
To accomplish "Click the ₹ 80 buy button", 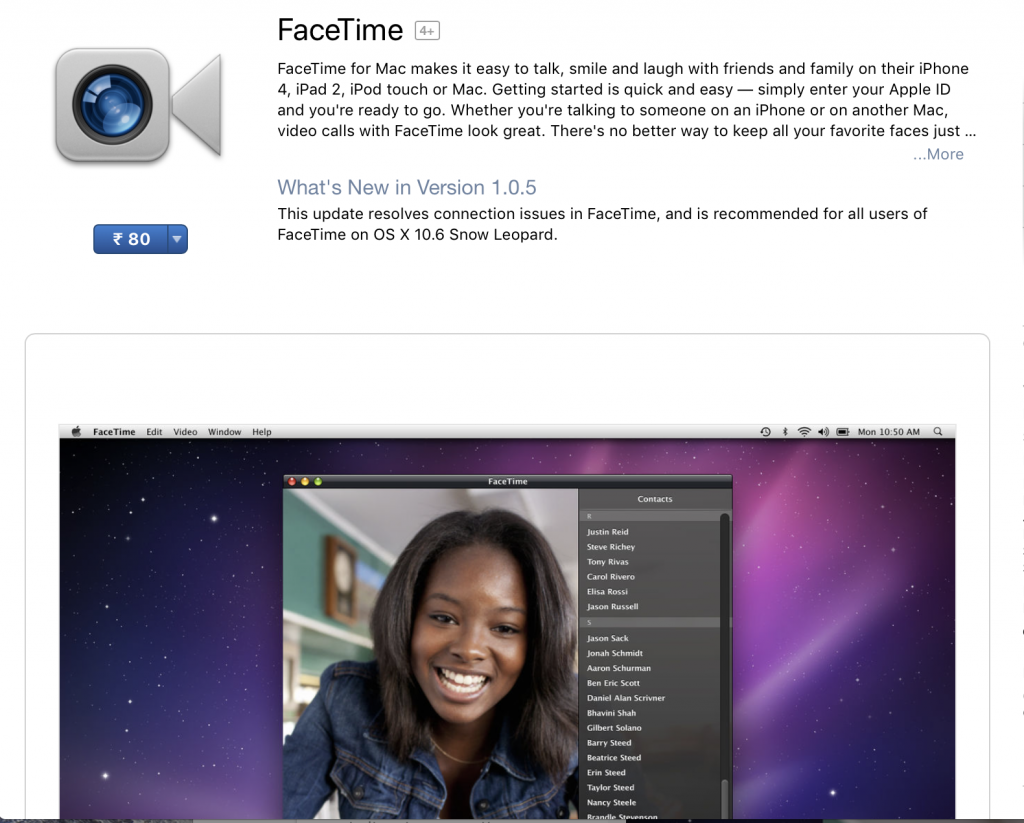I will [131, 239].
